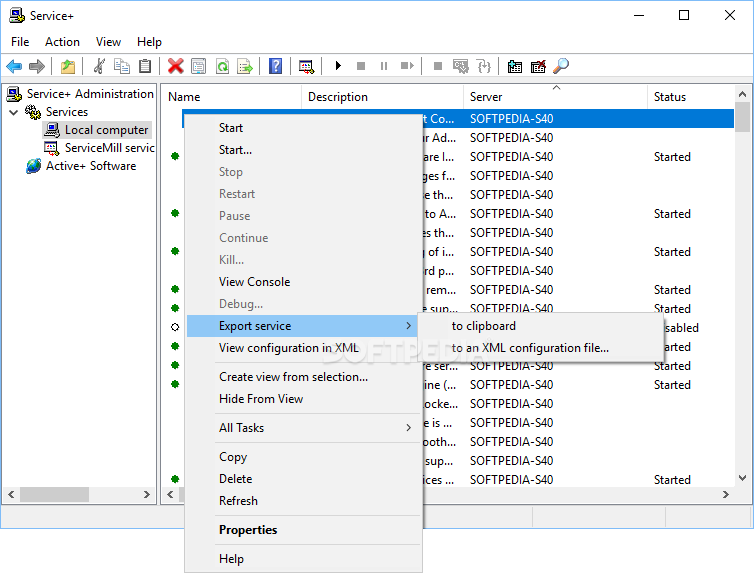This screenshot has height=573, width=754.
Task: Open the File menu
Action: click(20, 42)
